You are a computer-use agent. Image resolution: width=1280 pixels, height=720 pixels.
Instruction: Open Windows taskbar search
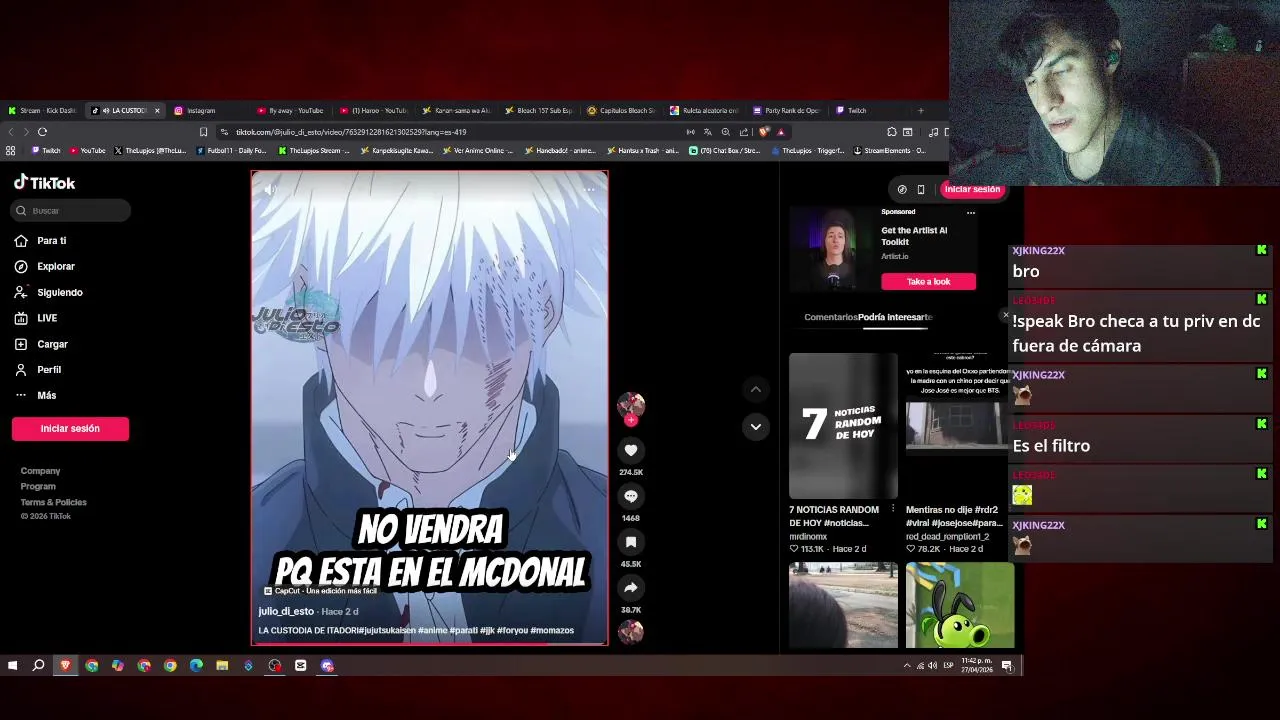39,666
